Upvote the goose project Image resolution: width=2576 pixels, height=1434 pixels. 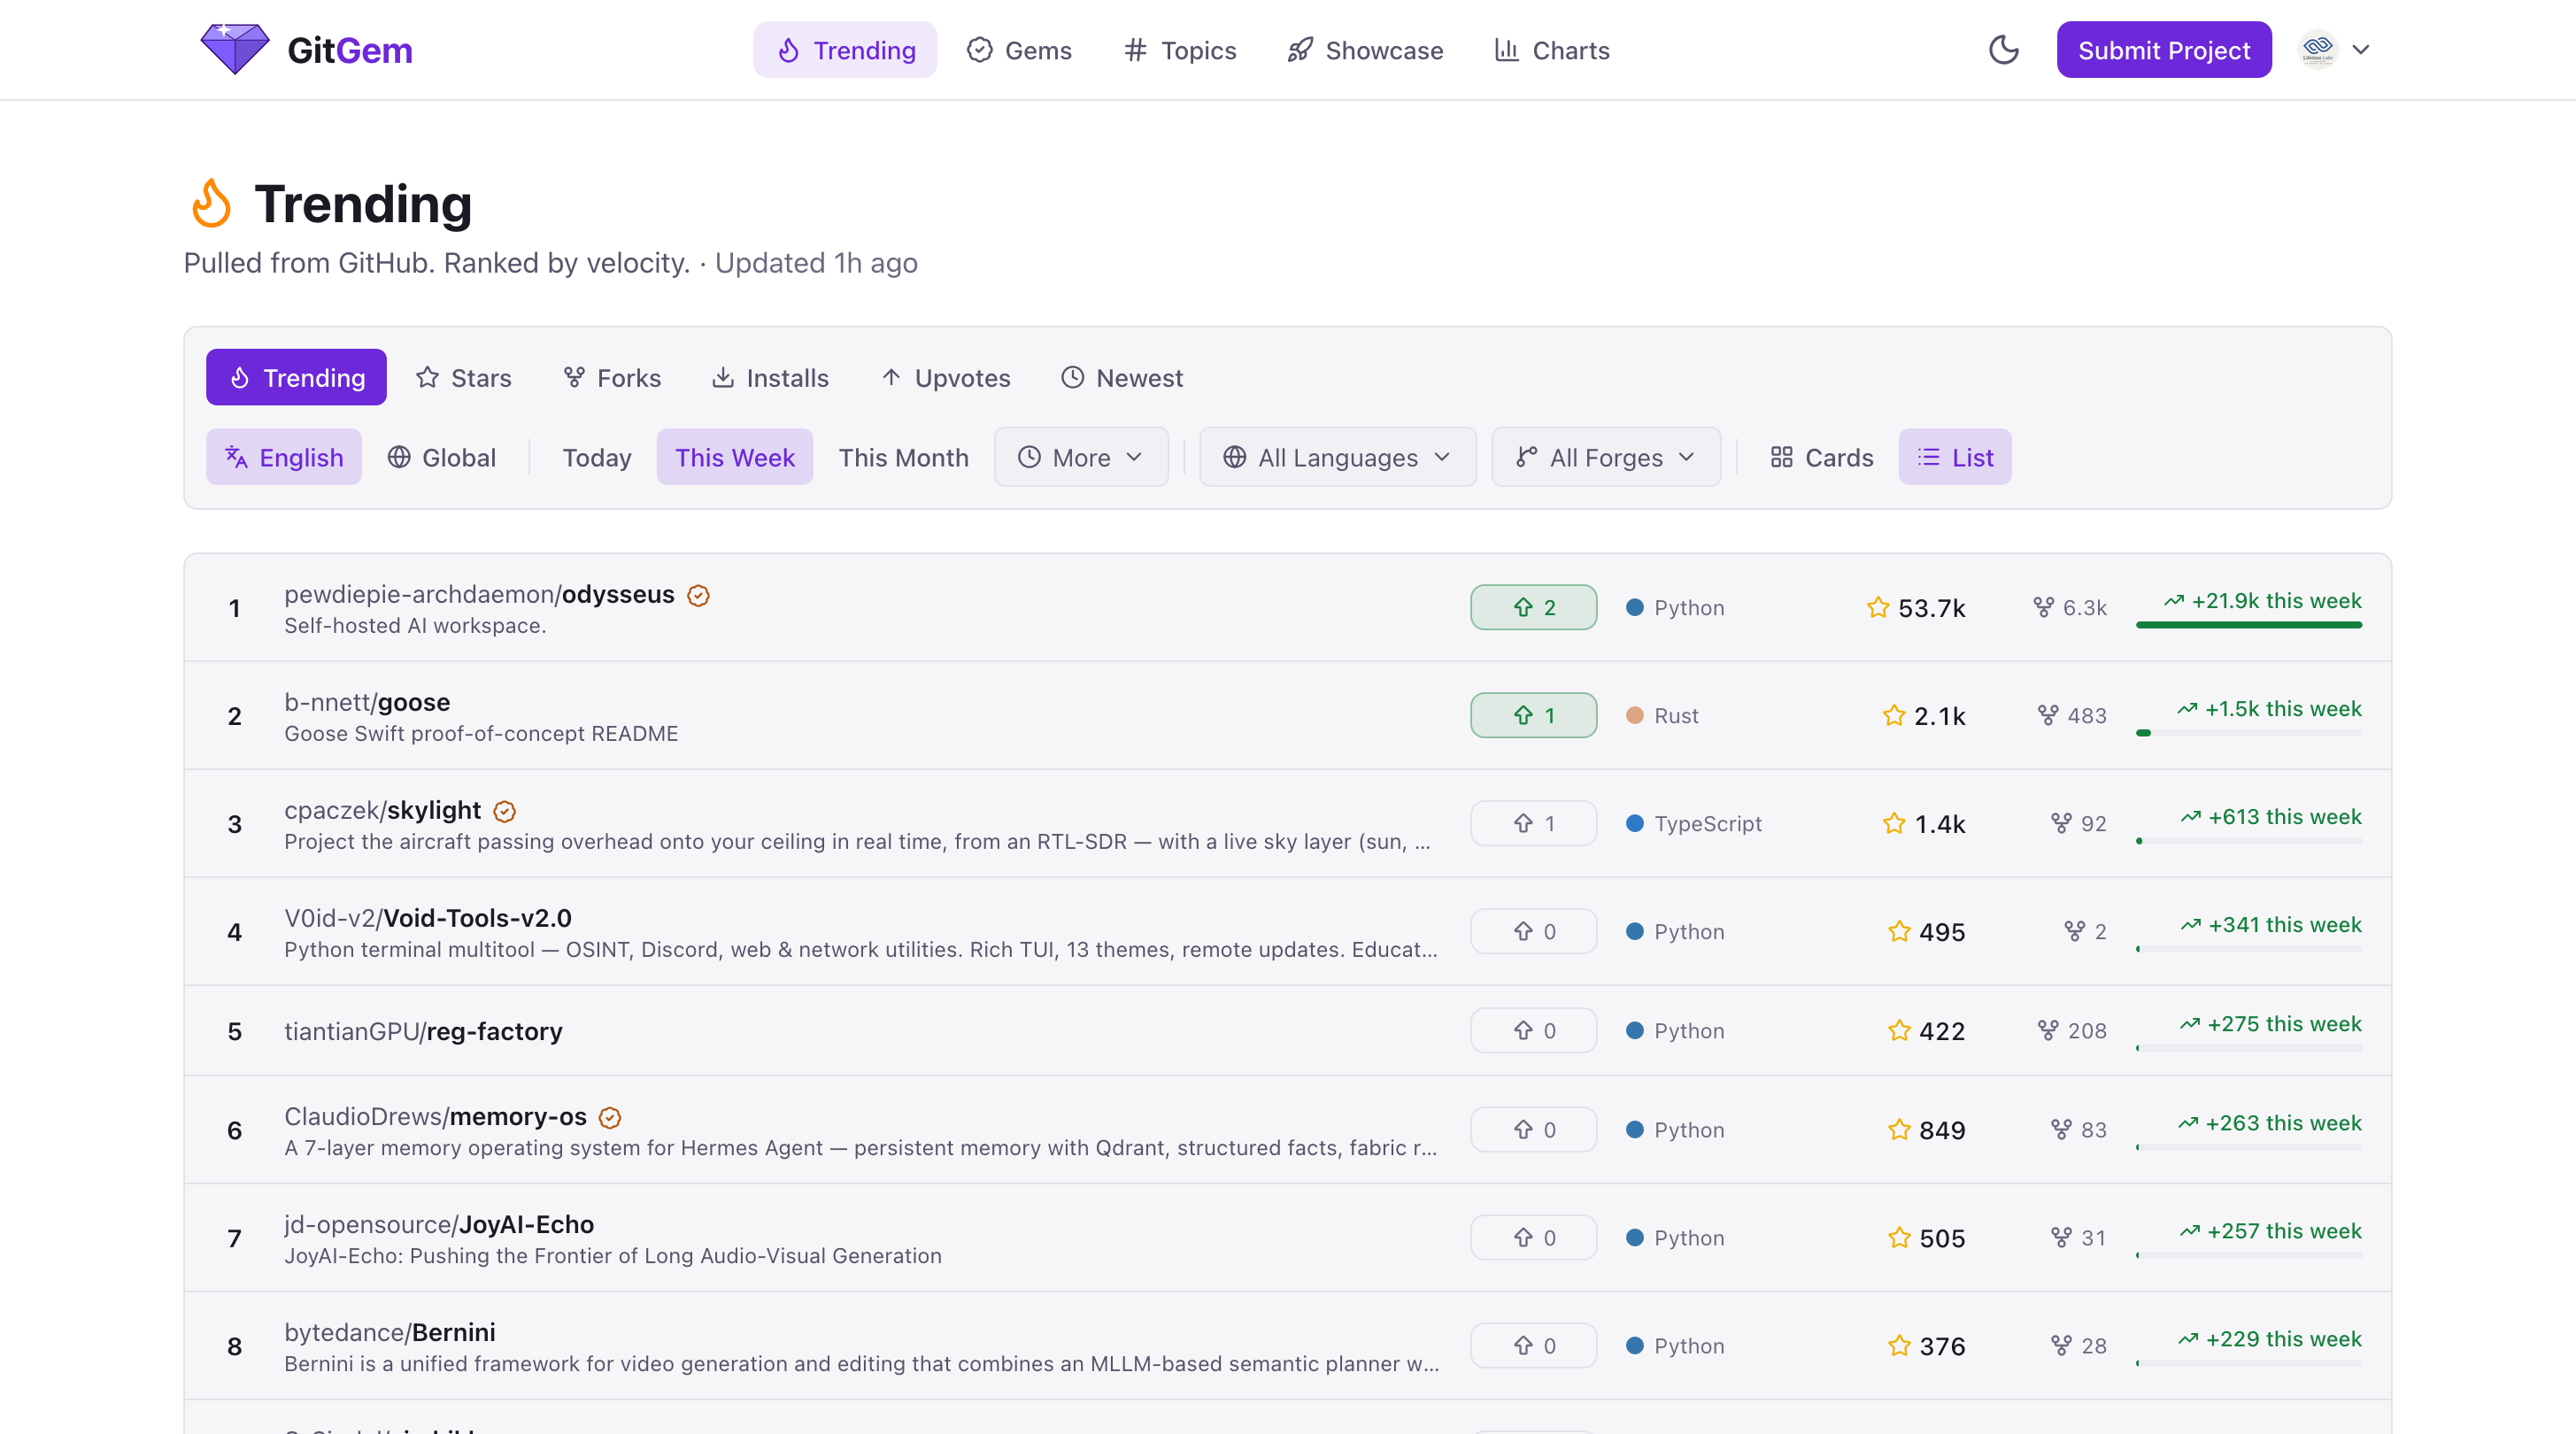click(x=1533, y=715)
